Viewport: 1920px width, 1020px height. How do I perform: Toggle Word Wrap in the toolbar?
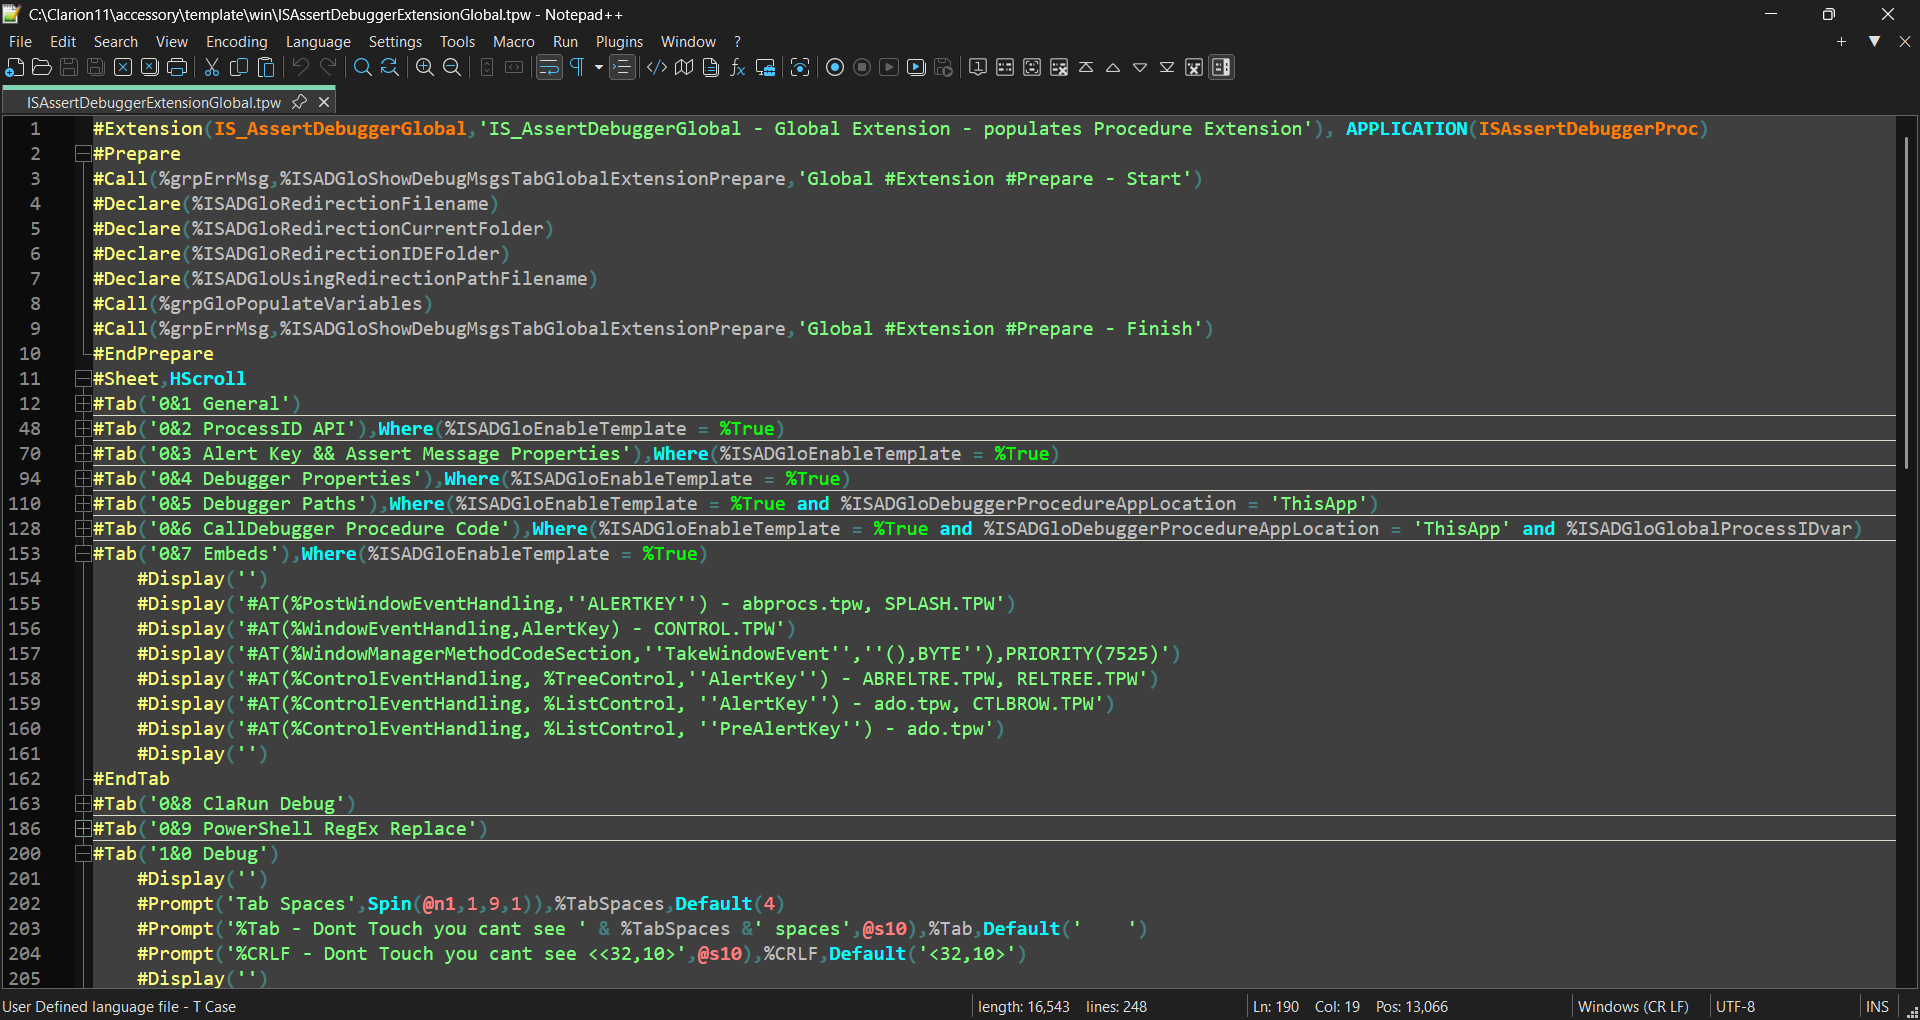(549, 67)
